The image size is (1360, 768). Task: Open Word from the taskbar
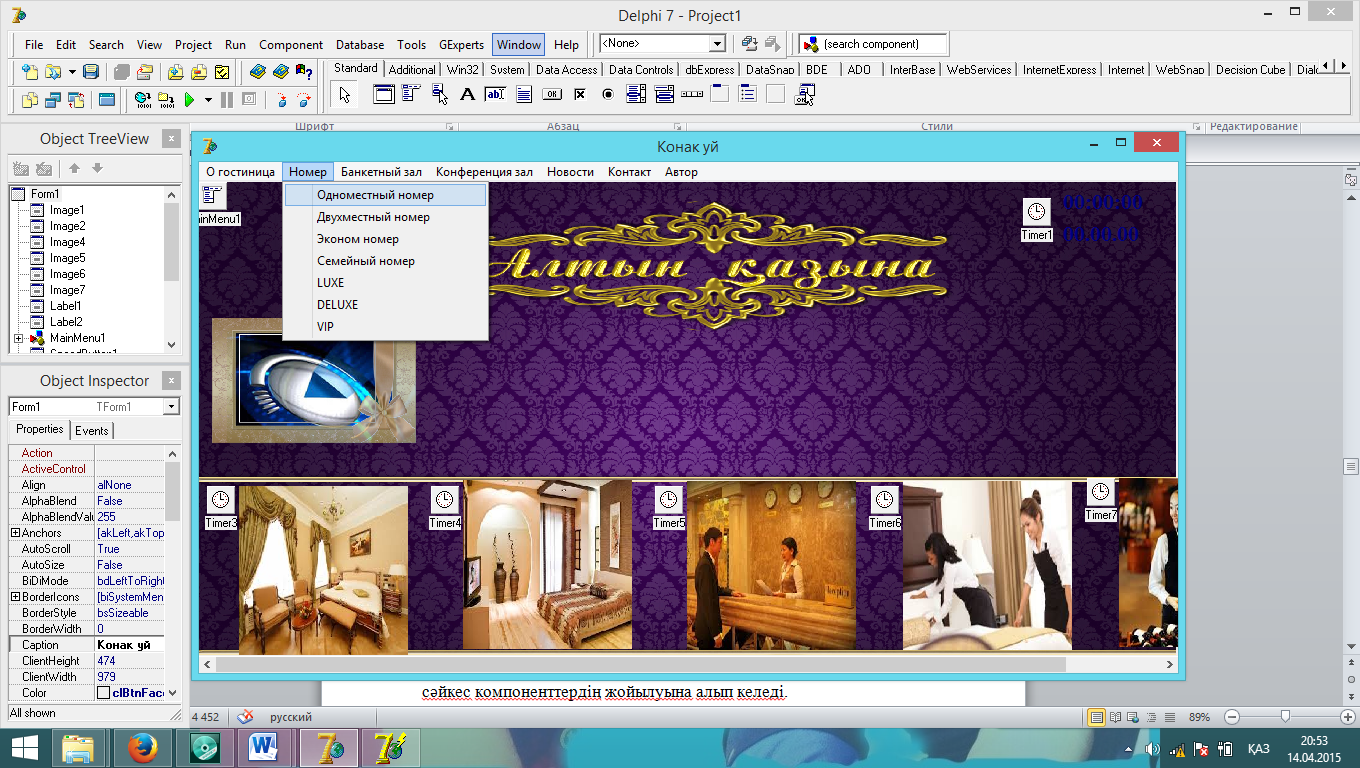[264, 748]
